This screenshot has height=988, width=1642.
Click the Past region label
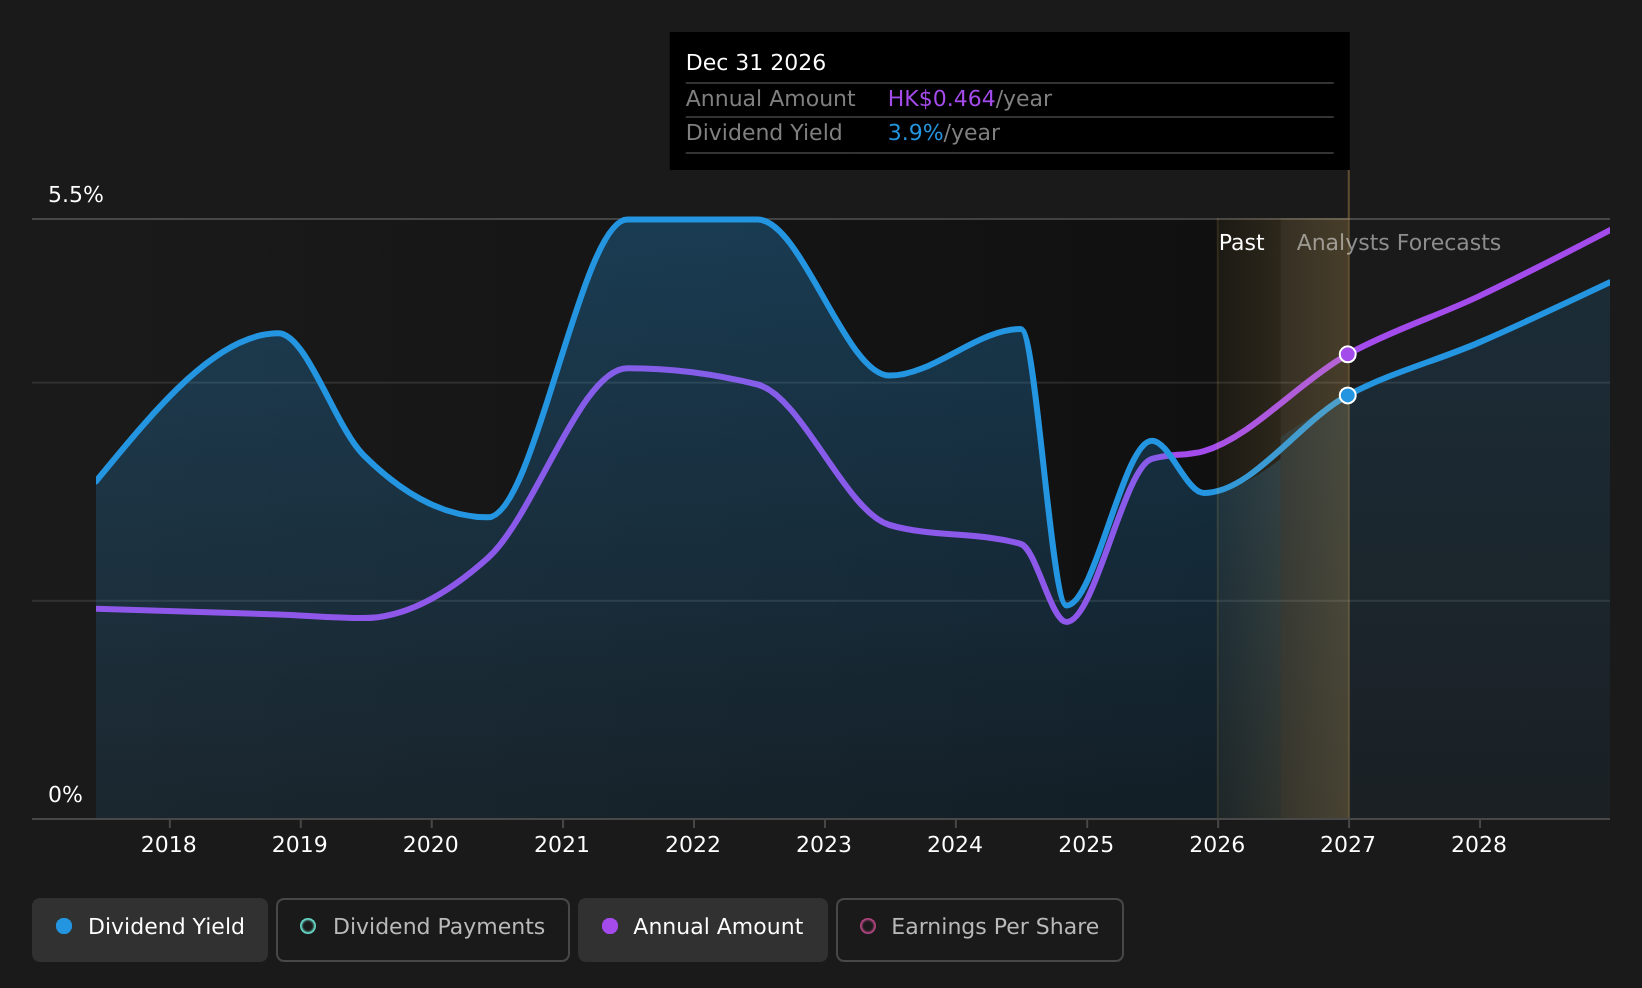pyautogui.click(x=1241, y=243)
